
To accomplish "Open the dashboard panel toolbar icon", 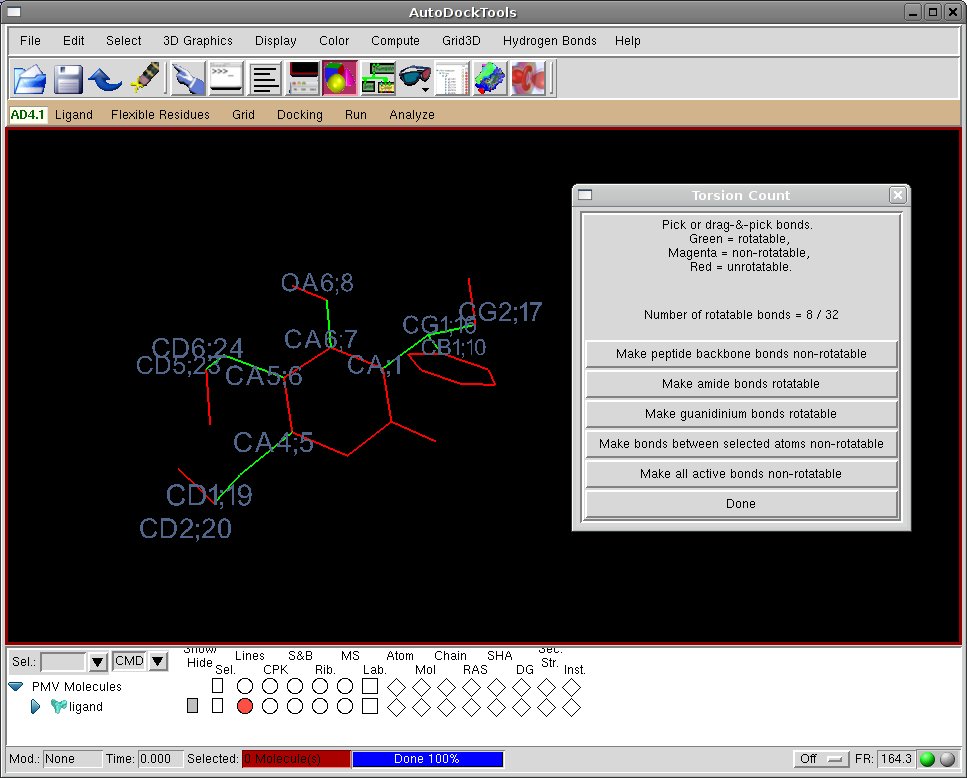I will click(303, 79).
